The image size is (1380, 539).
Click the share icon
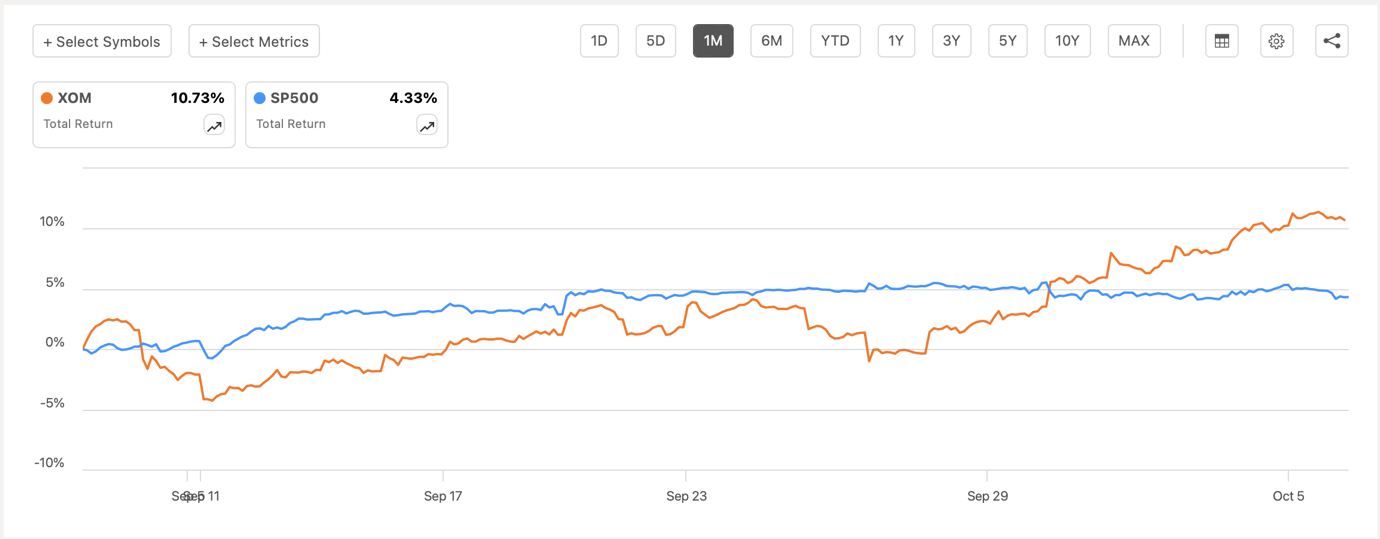tap(1331, 41)
